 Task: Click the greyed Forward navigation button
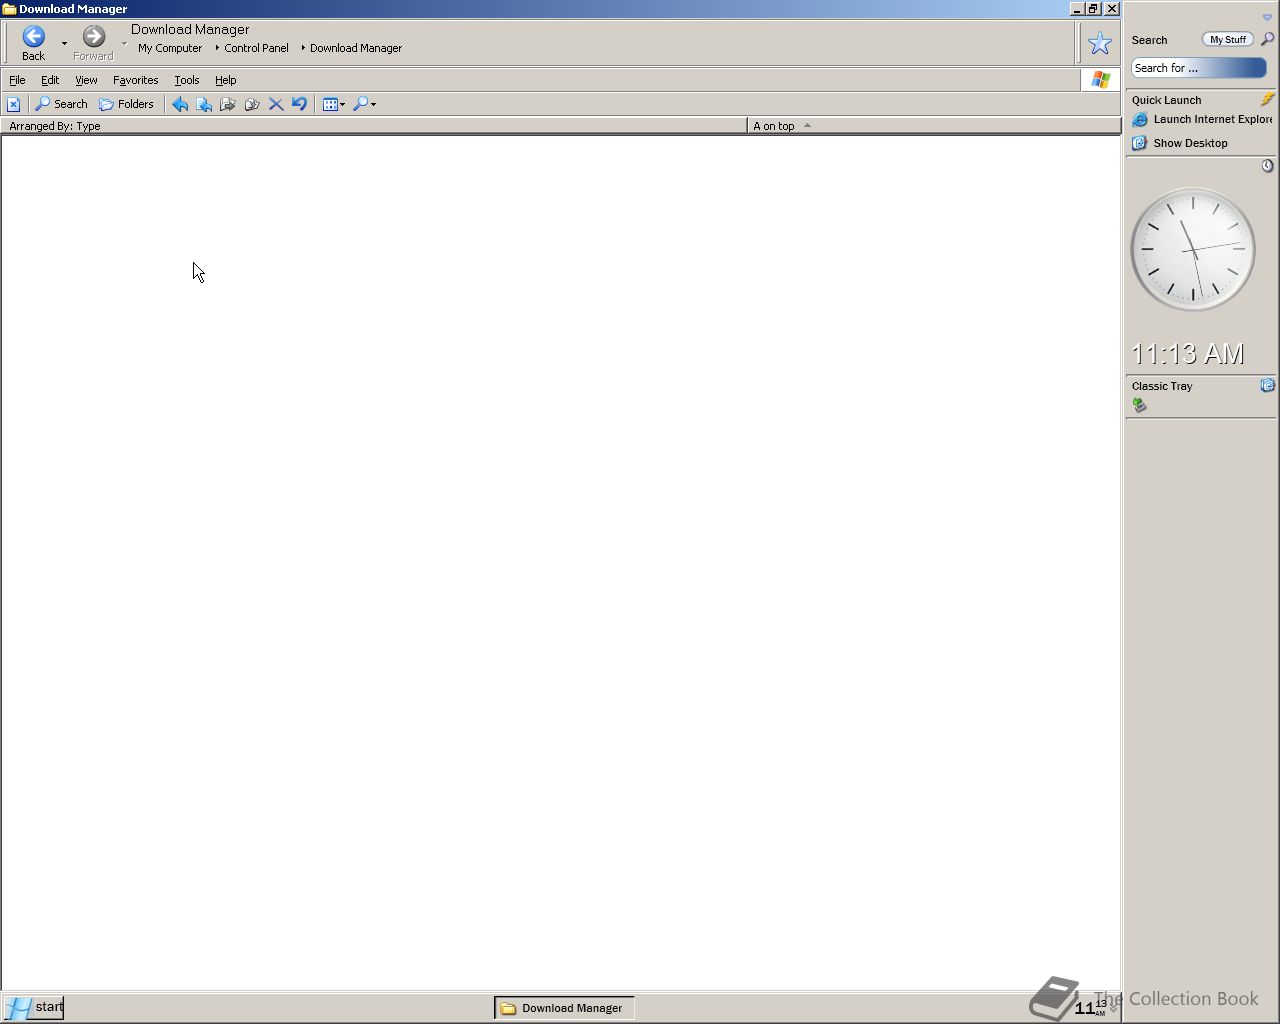tap(93, 43)
